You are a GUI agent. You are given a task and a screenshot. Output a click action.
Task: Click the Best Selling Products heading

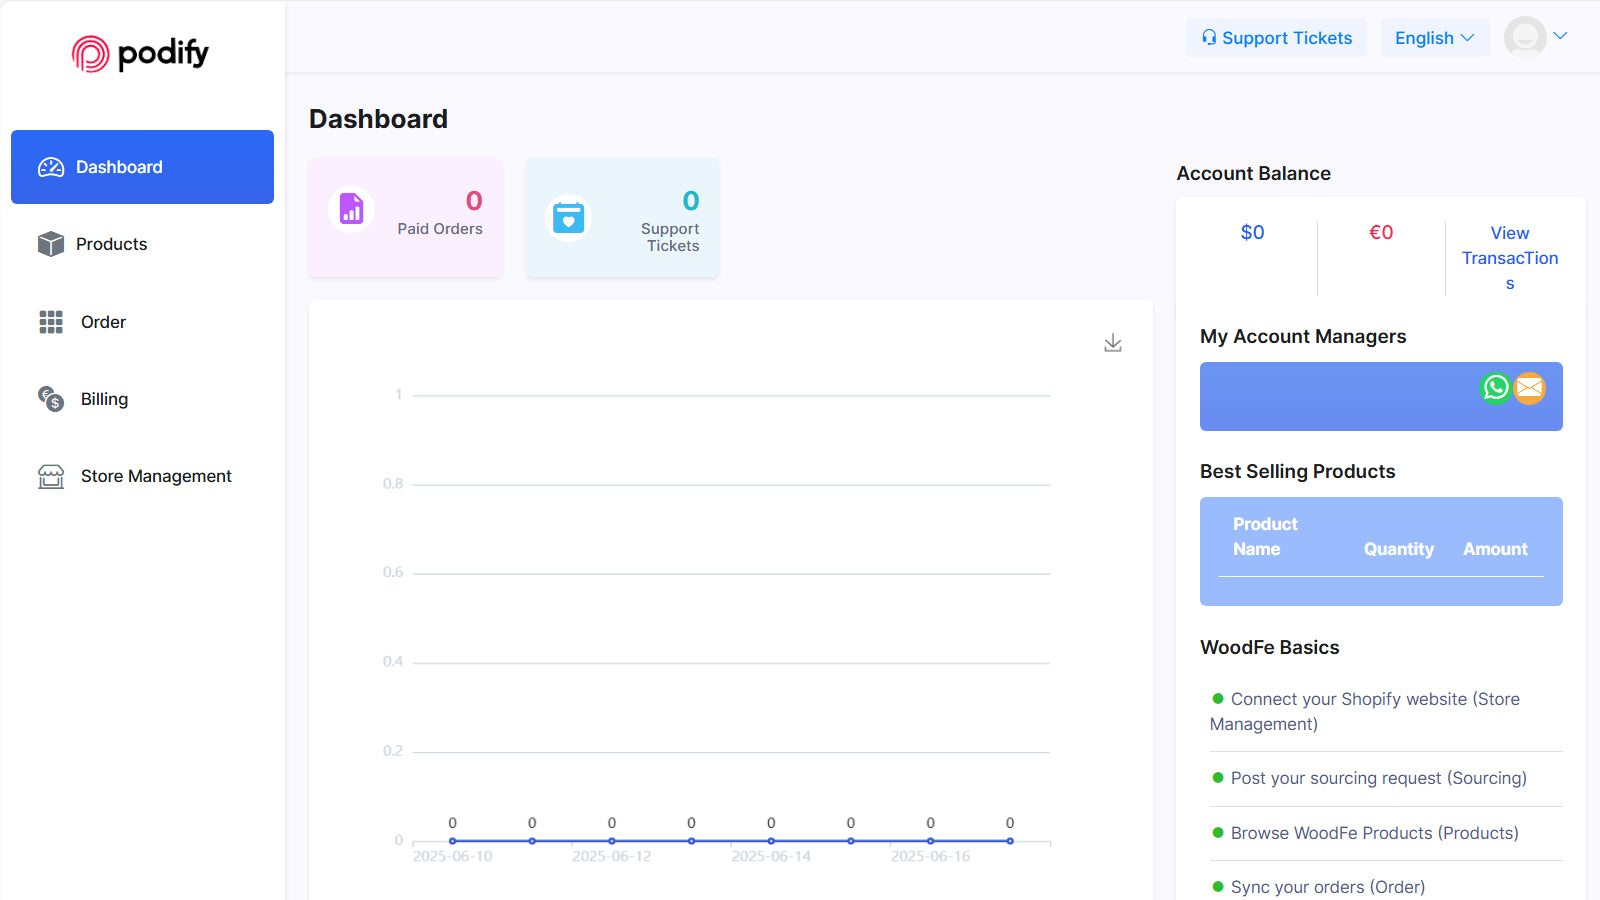[1297, 471]
